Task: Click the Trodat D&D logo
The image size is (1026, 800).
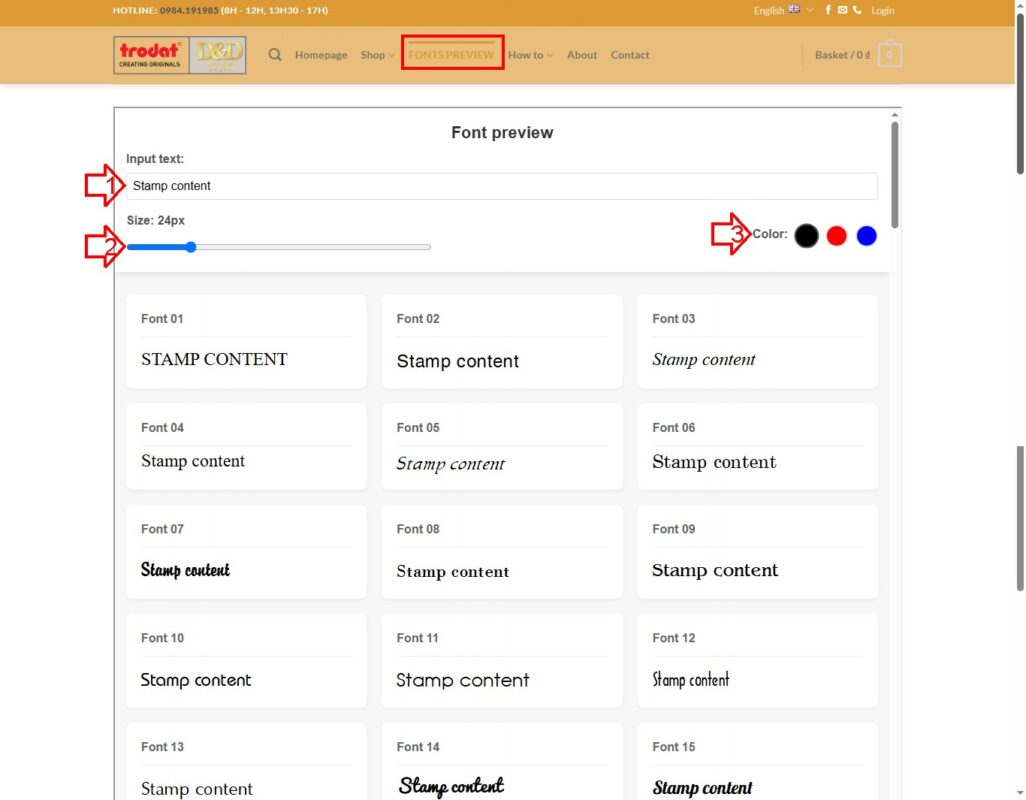Action: click(x=180, y=55)
